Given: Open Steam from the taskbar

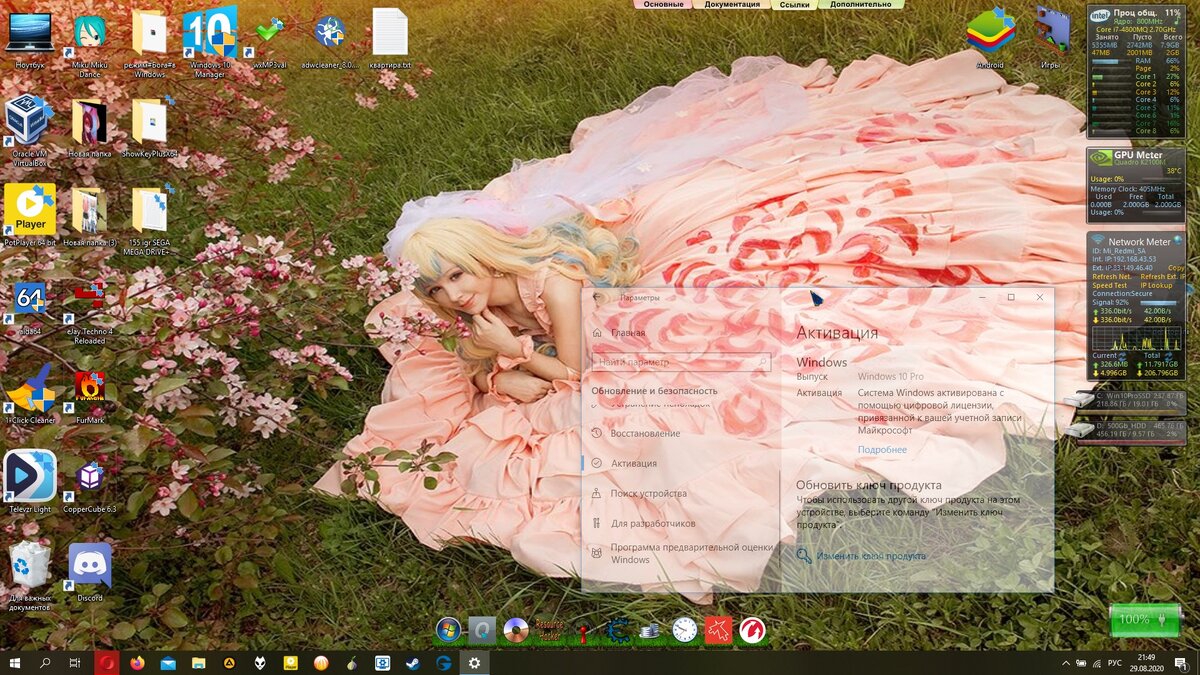Looking at the screenshot, I should coord(412,662).
